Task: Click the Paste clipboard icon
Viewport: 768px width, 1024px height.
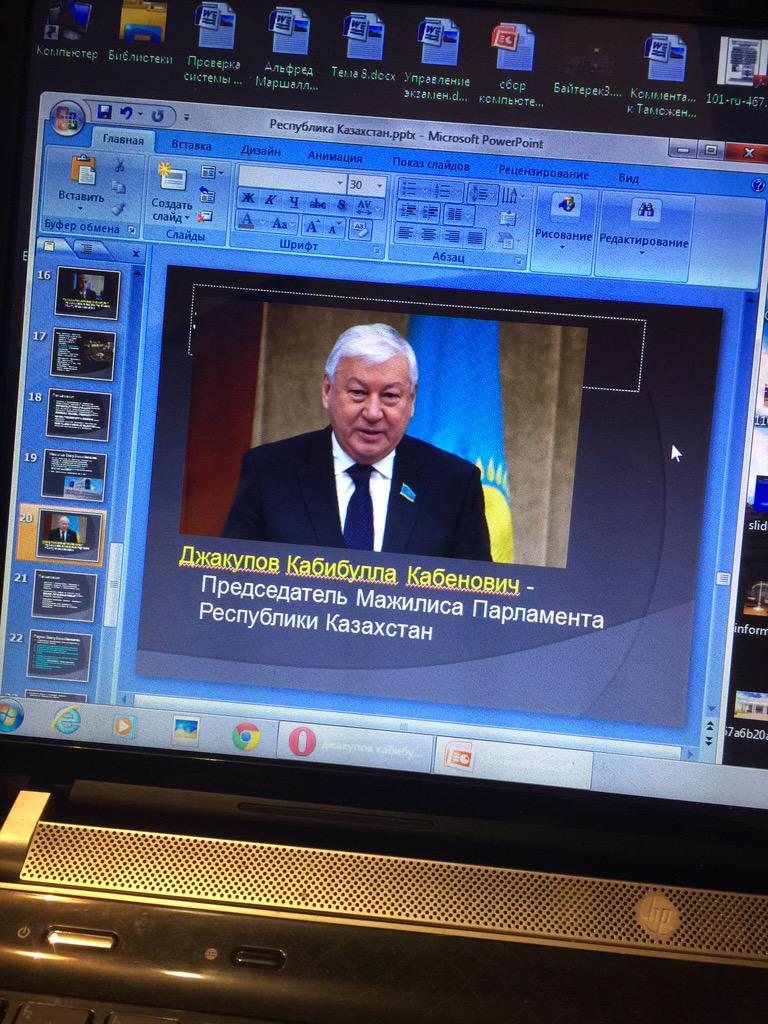Action: 83,170
